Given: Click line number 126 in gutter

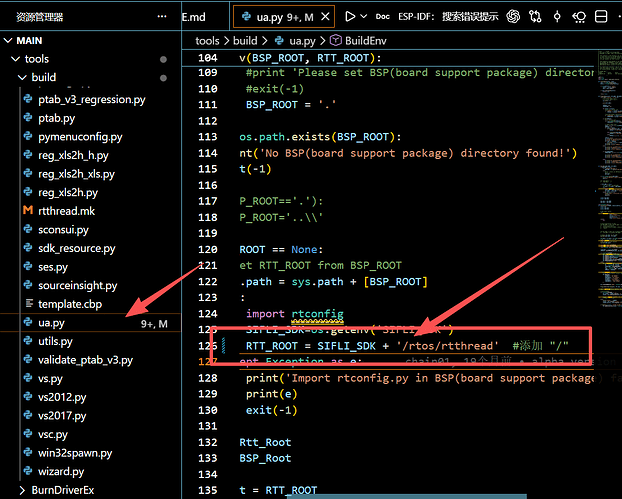Looking at the screenshot, I should [x=207, y=346].
